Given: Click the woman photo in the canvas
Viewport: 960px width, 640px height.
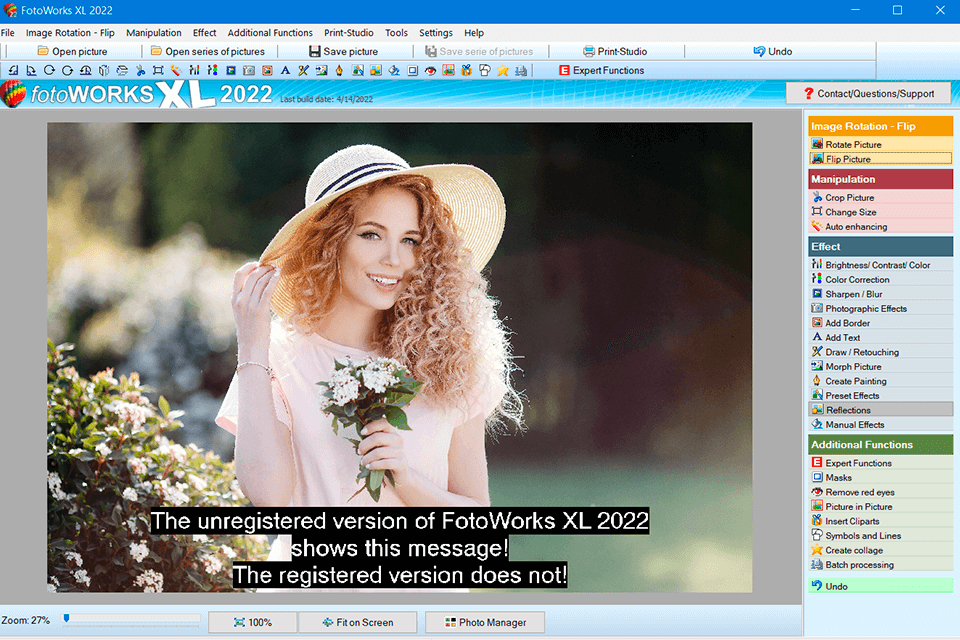Looking at the screenshot, I should pos(400,357).
